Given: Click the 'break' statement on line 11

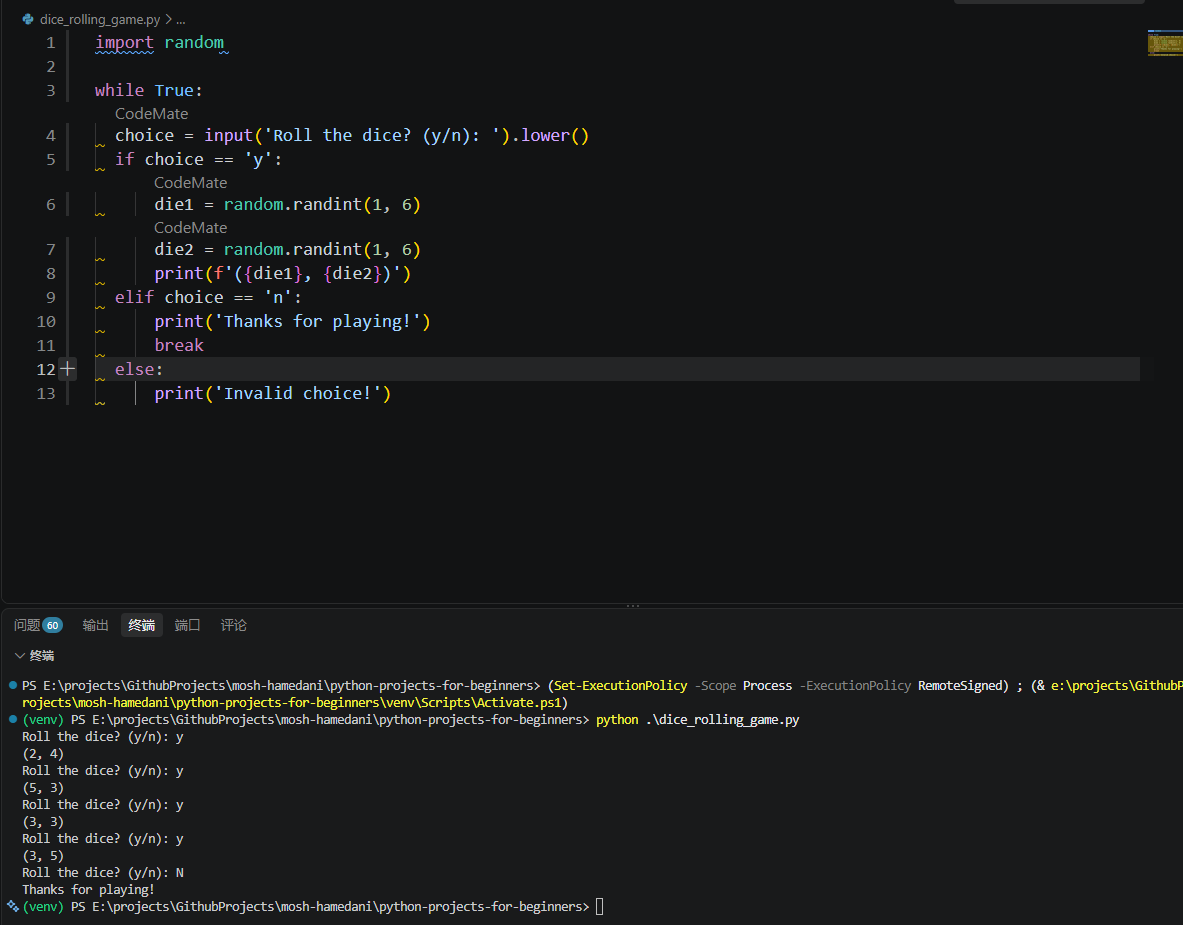Looking at the screenshot, I should [179, 346].
